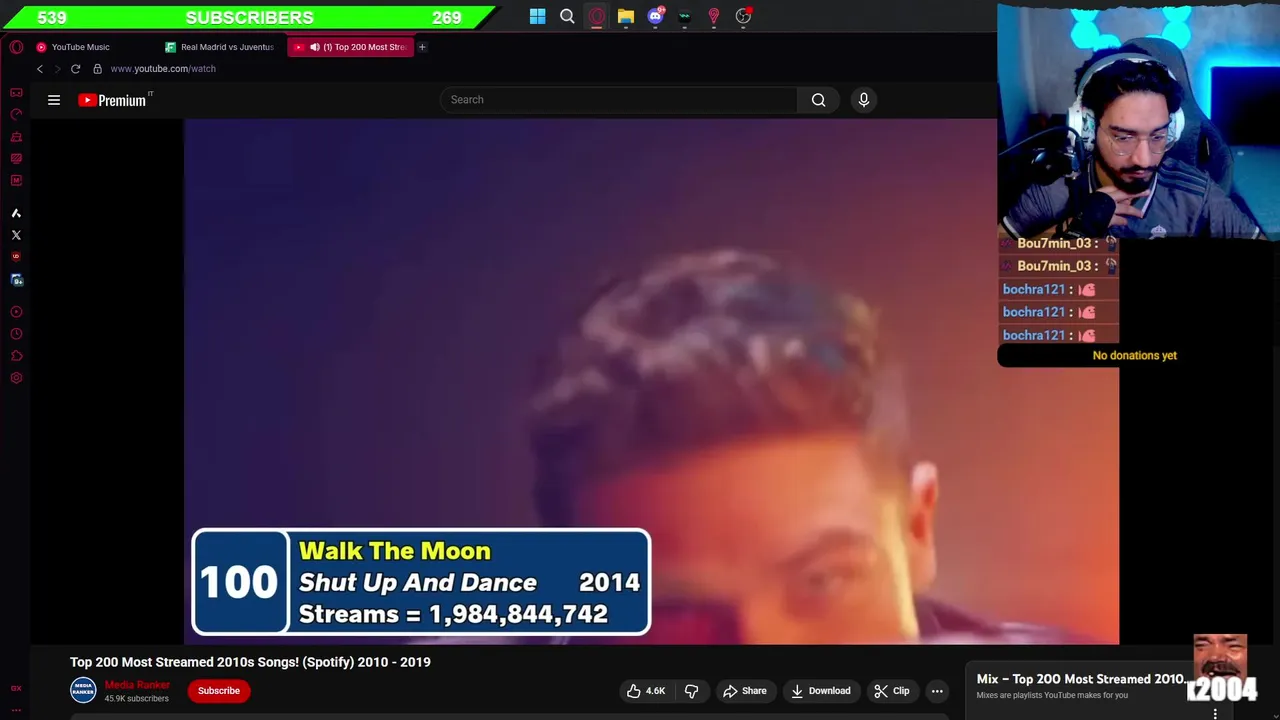1280x720 pixels.
Task: Open OBS Studio taskbar icon
Action: click(x=743, y=16)
